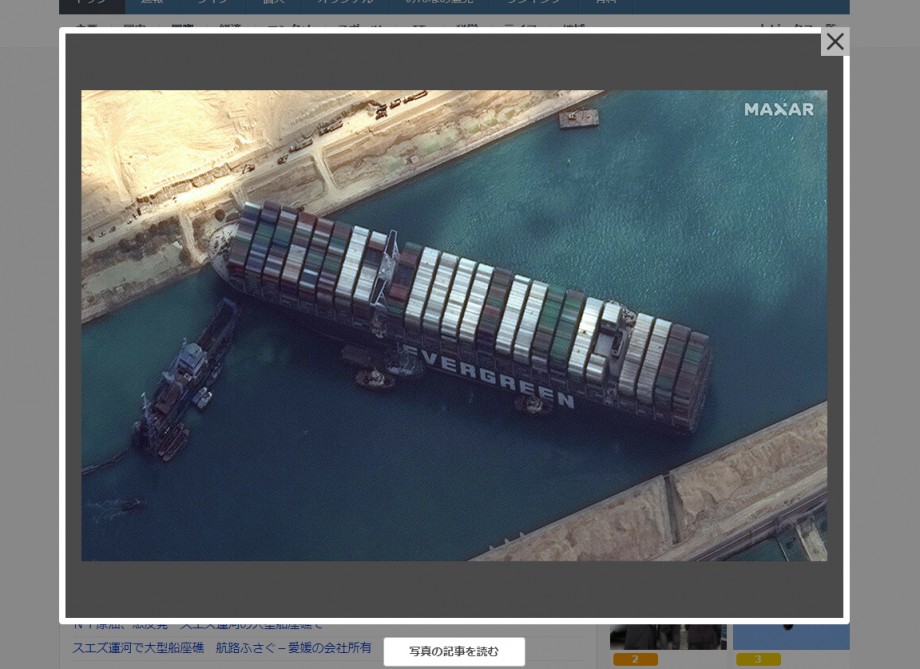Click the Evergreen ship satellite photo

click(454, 325)
